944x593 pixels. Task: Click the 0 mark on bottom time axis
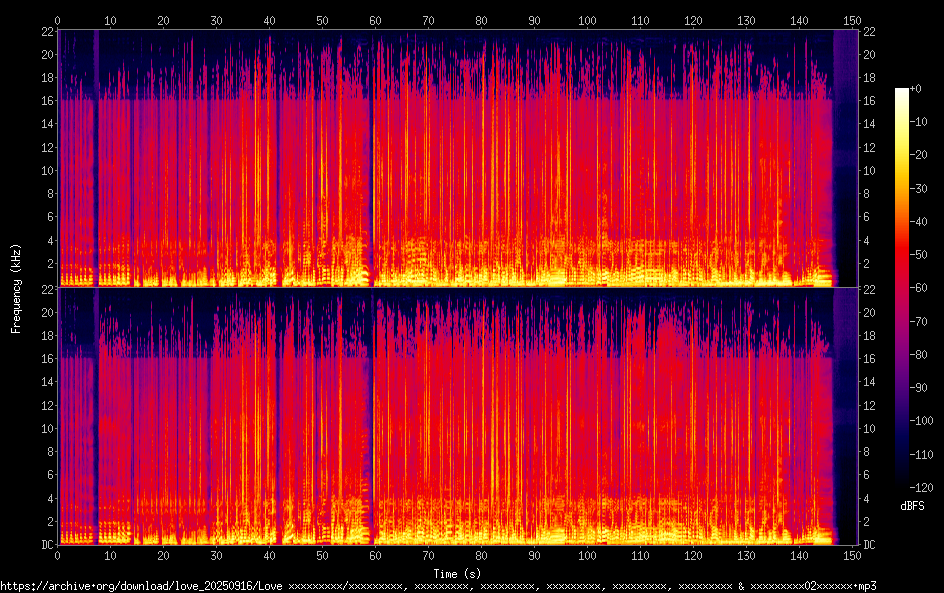pyautogui.click(x=57, y=556)
